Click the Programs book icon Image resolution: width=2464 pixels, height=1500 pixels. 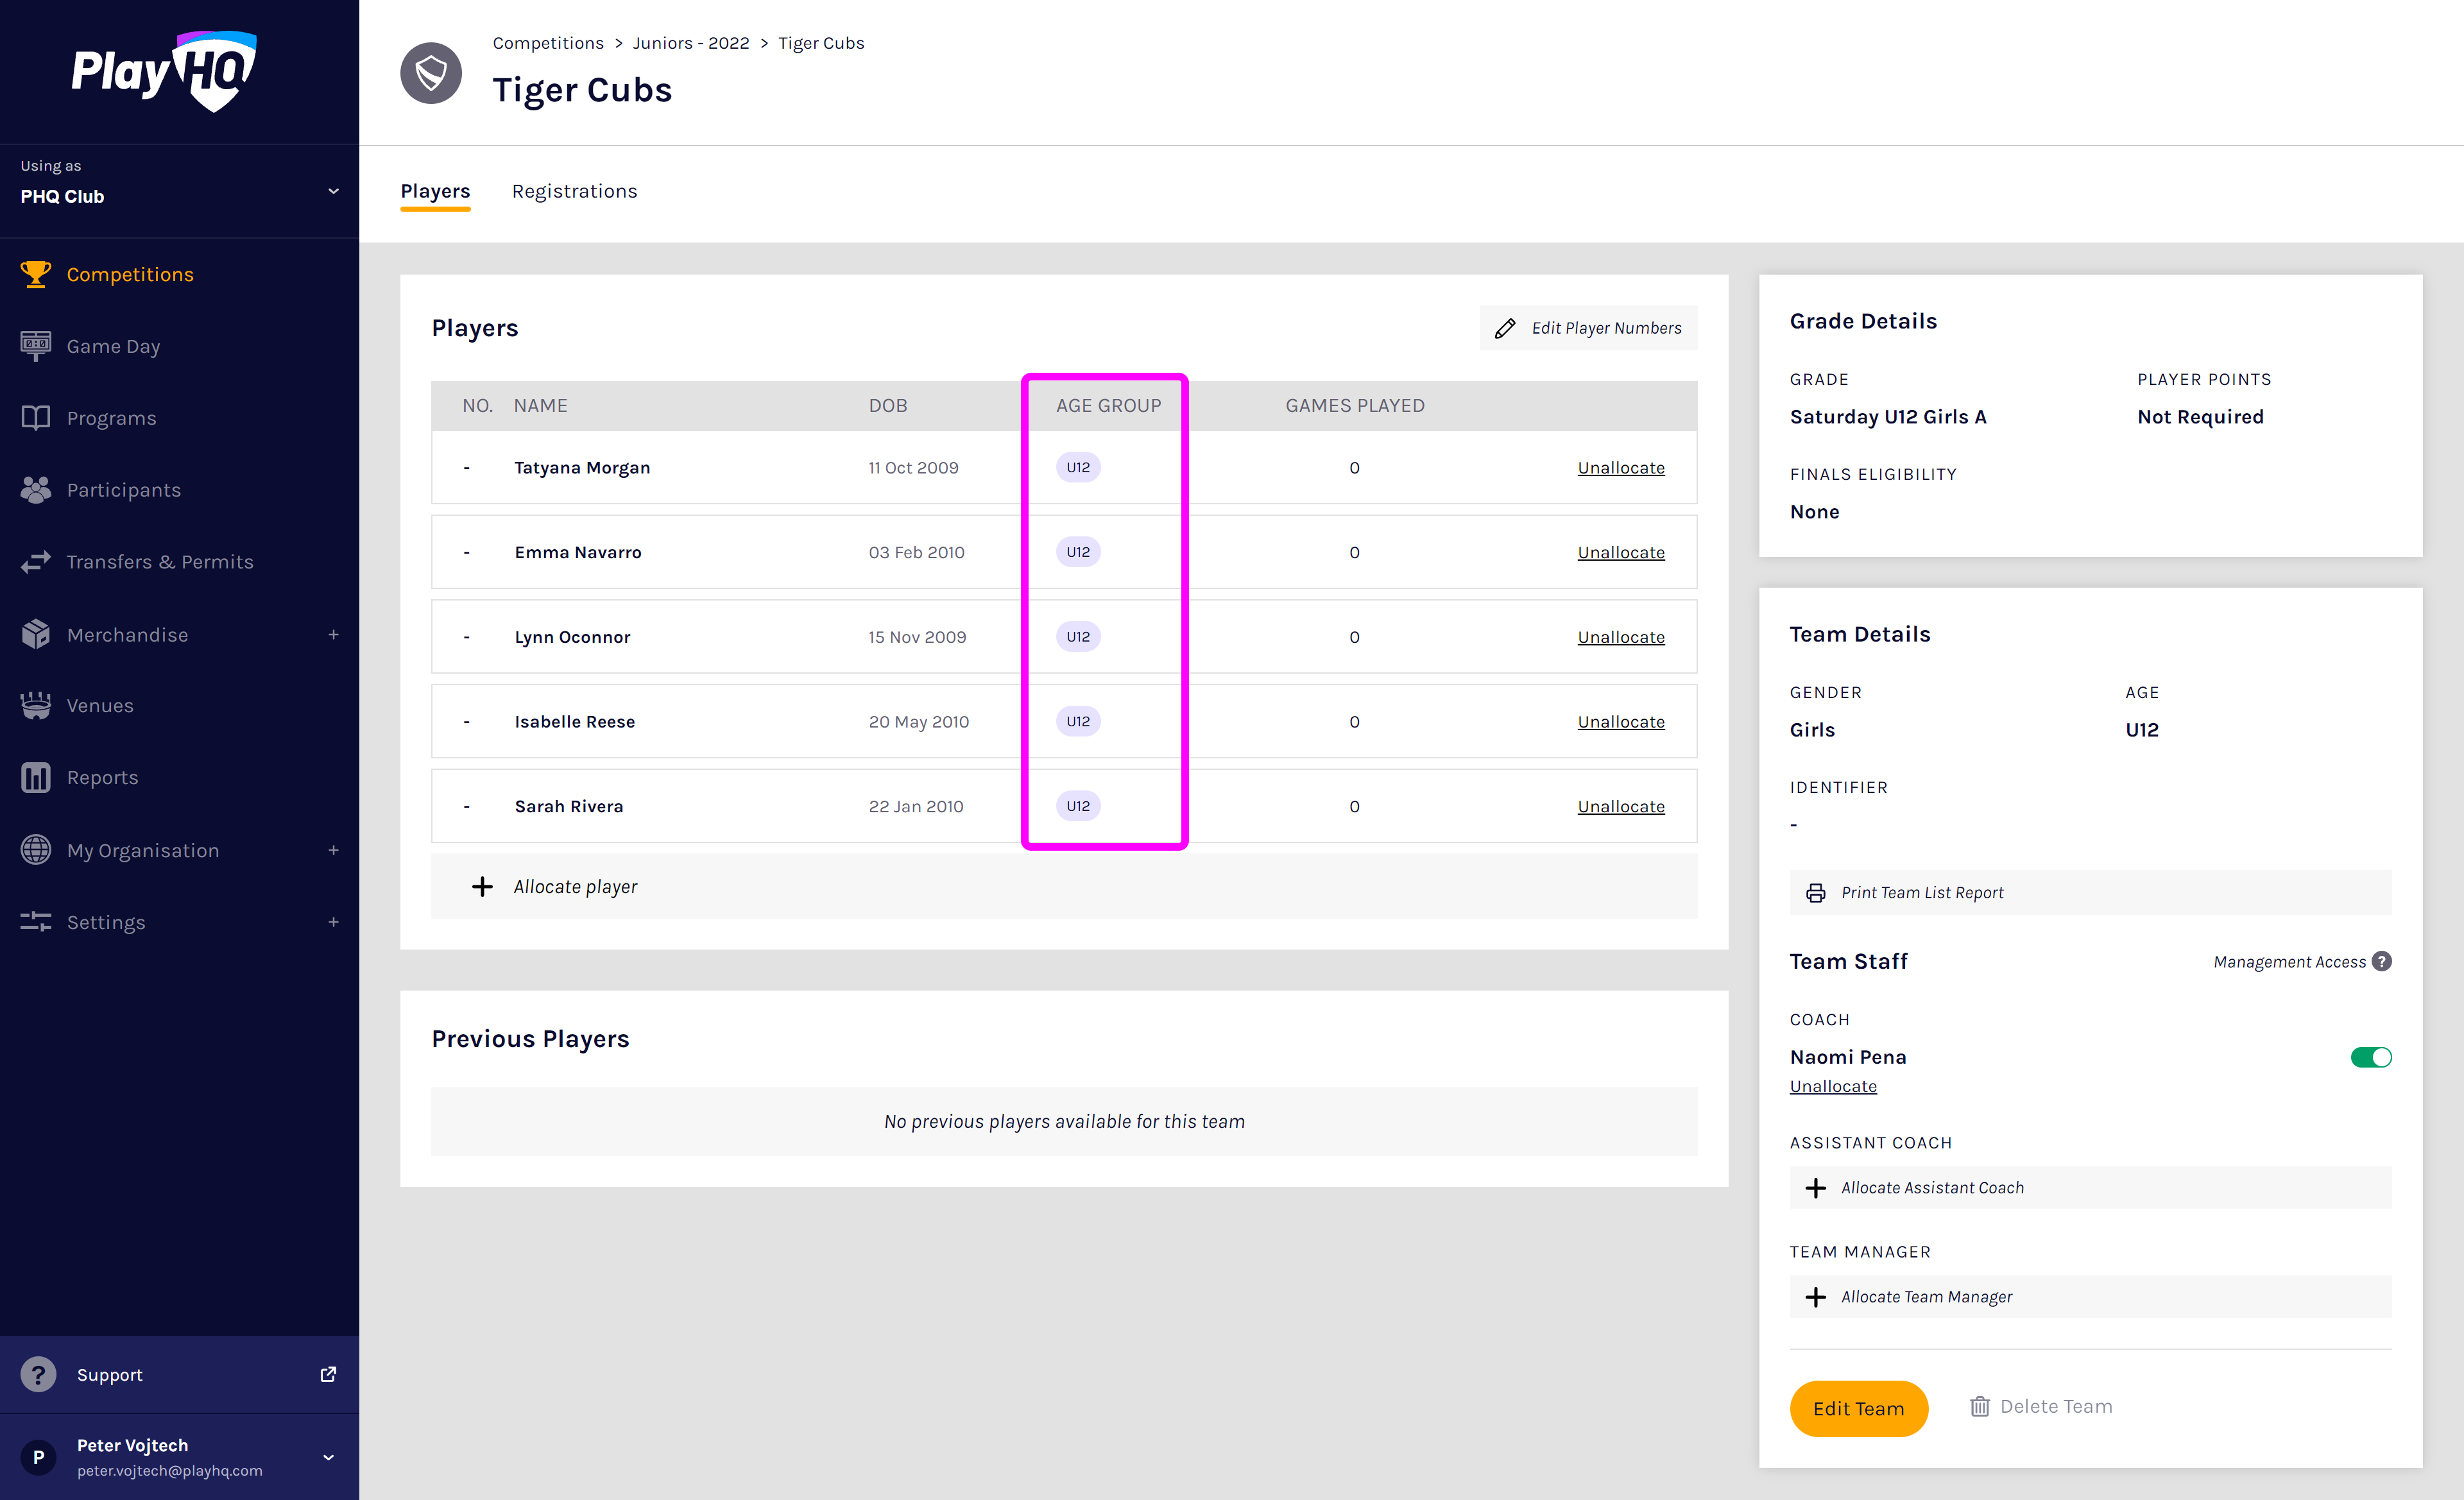[x=36, y=418]
